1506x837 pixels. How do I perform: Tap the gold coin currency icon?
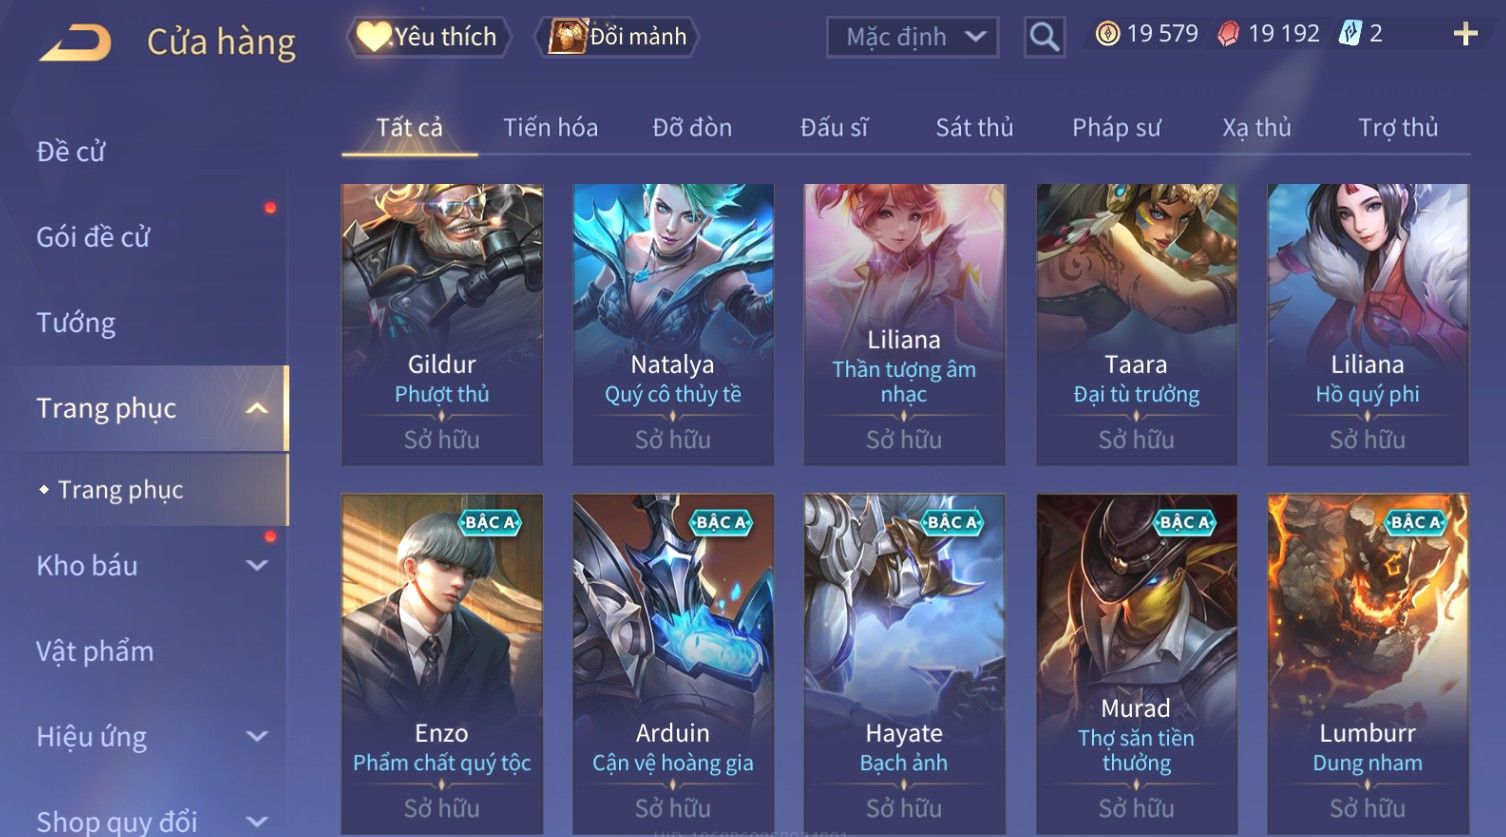[1107, 35]
